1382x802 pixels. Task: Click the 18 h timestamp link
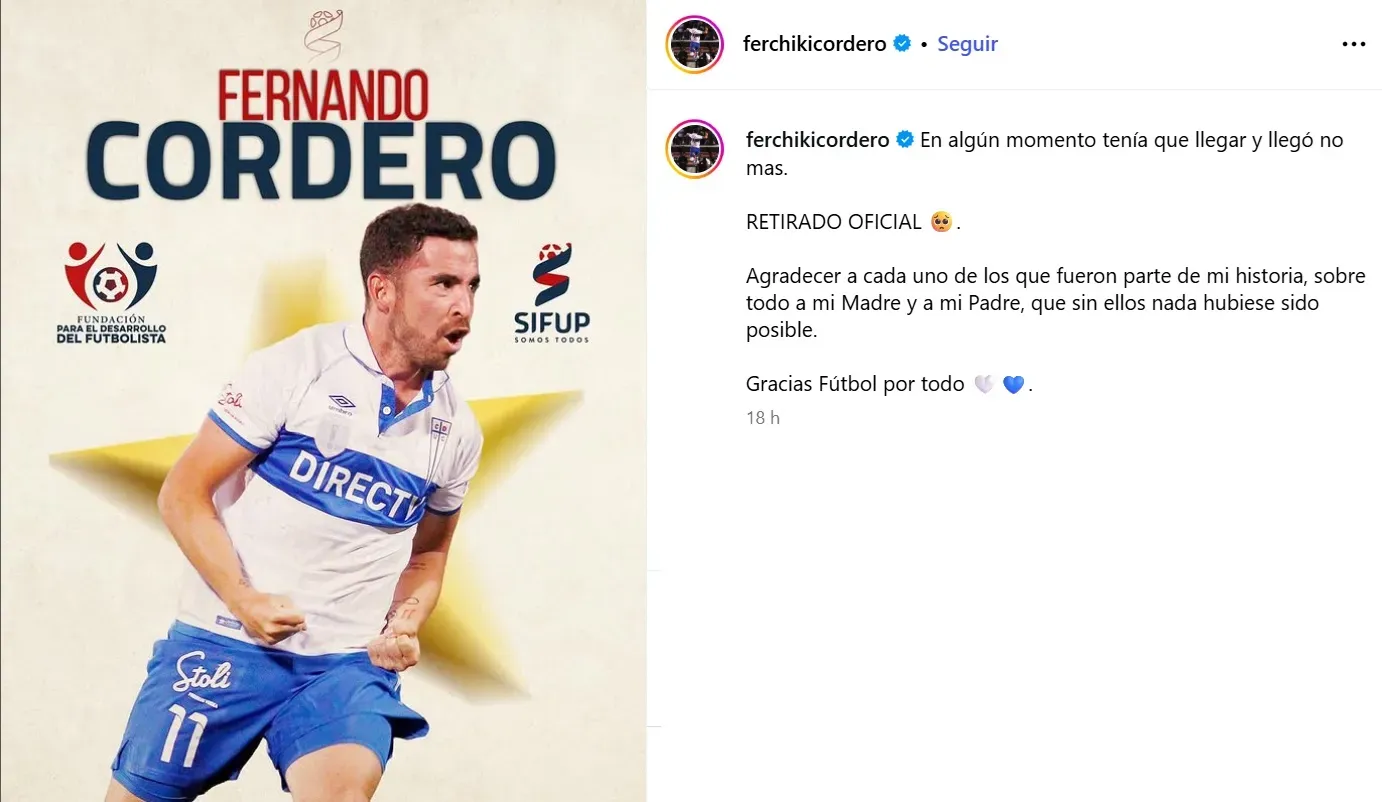[763, 418]
